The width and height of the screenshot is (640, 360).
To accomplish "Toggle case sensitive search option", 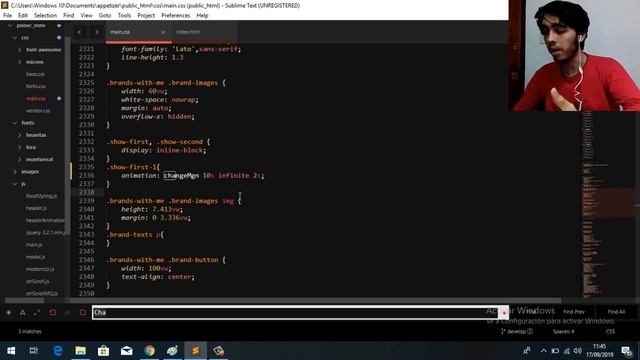I will (23, 313).
